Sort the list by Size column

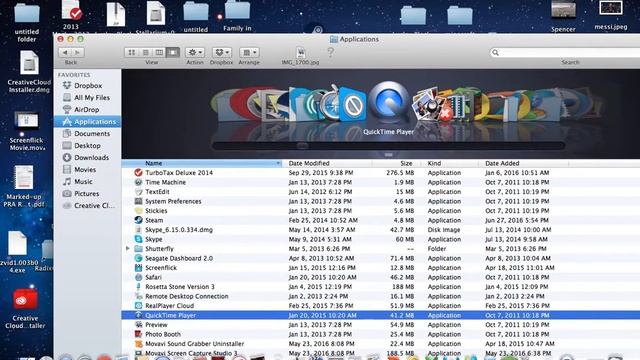click(396, 163)
